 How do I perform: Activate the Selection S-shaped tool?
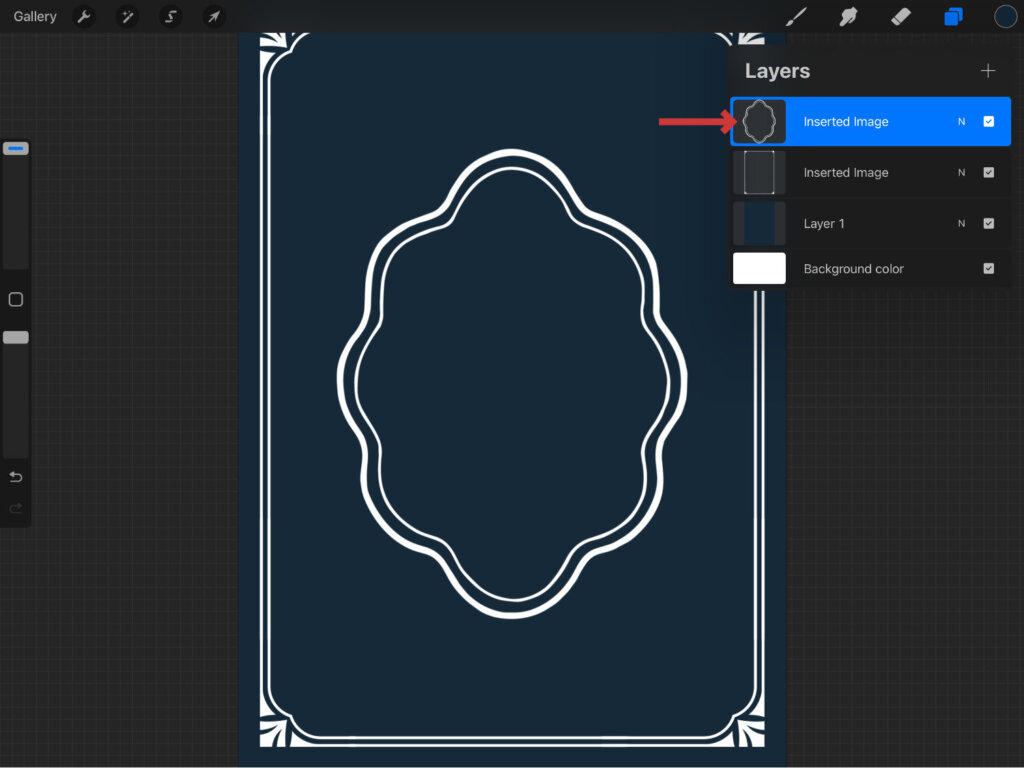(170, 17)
